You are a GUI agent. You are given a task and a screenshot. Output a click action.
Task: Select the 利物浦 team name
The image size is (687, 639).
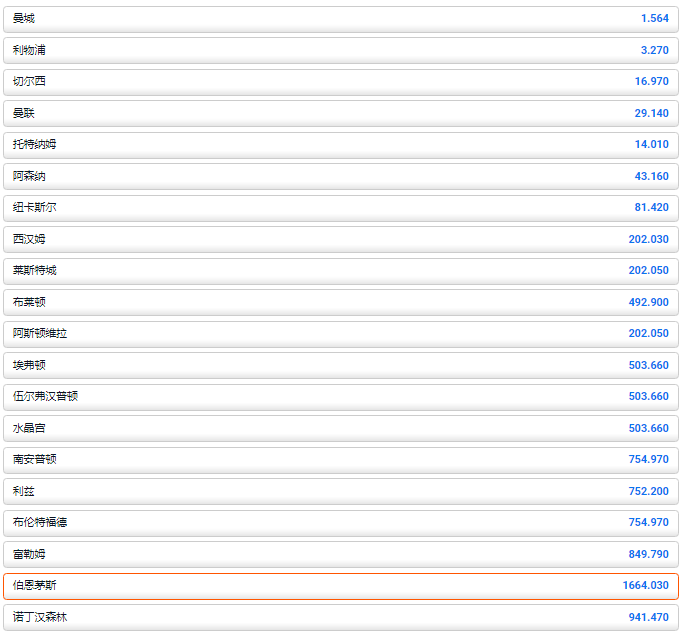[x=29, y=50]
